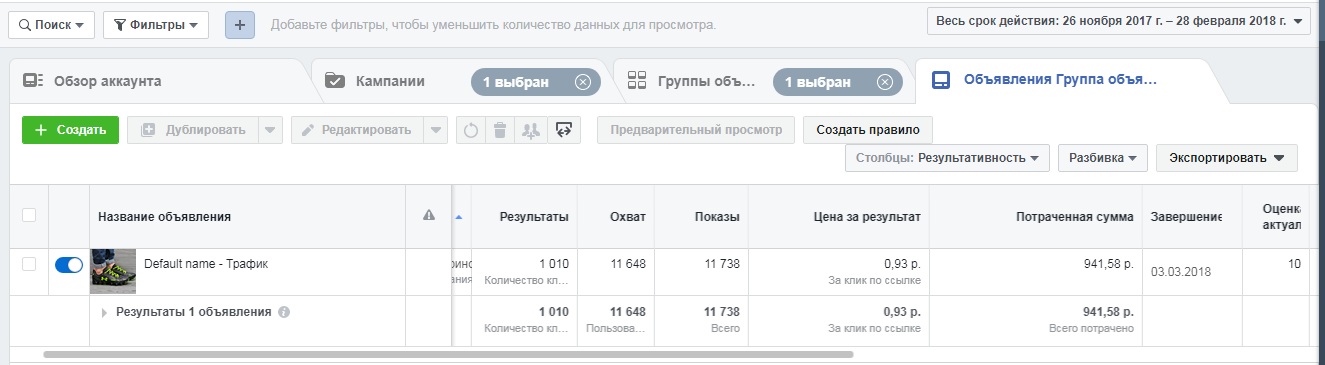Toggle the Default name - Трафик ad switch

69,265
